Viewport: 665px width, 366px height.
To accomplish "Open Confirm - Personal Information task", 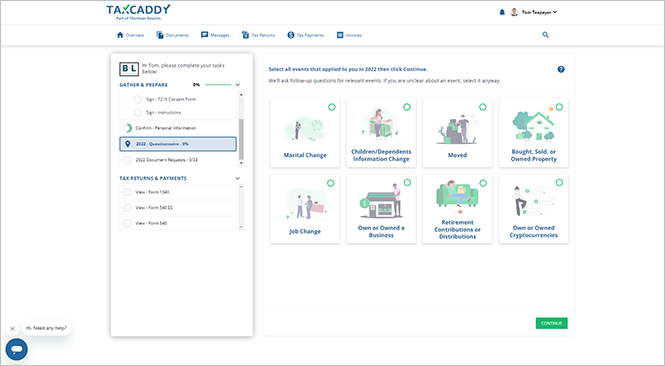I will pos(178,128).
